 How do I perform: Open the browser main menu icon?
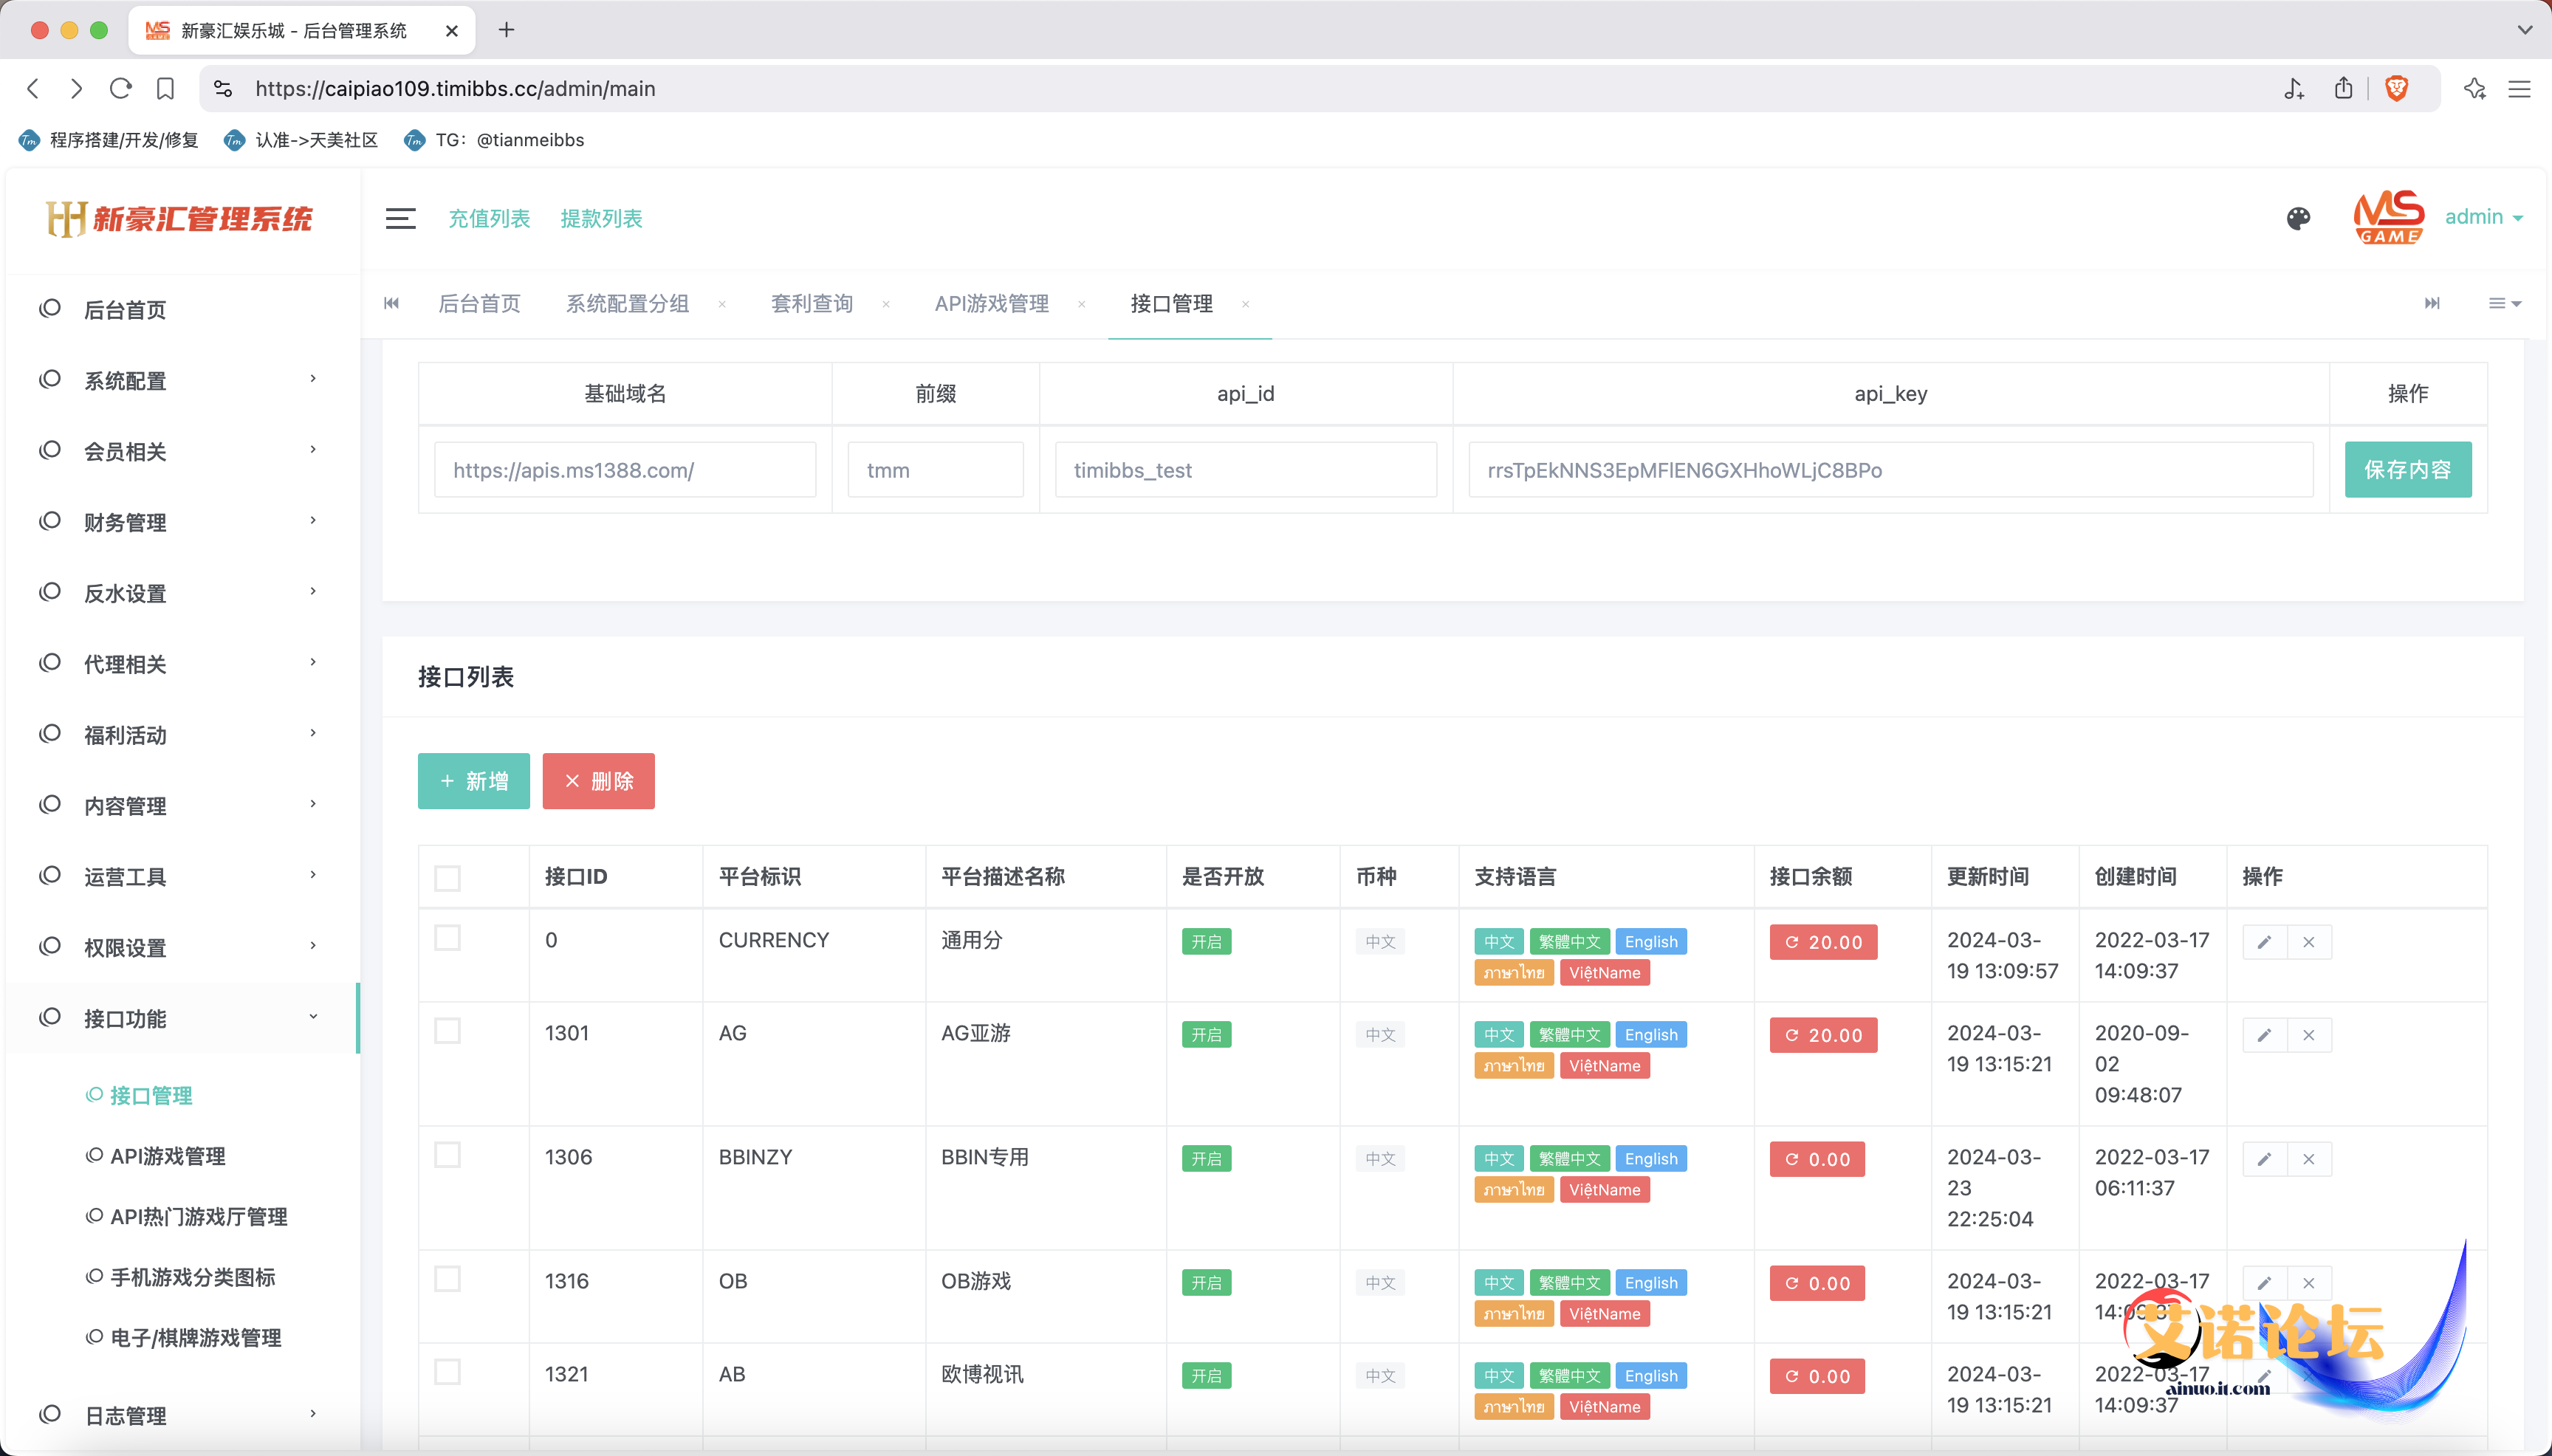(x=2519, y=89)
